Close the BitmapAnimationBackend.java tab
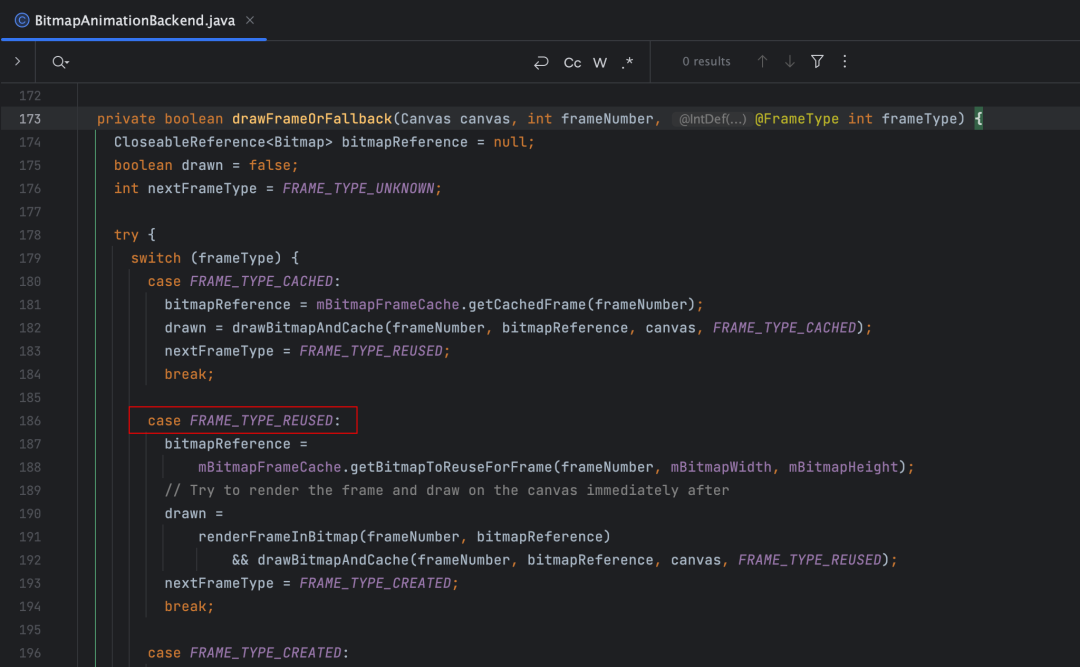The width and height of the screenshot is (1080, 667). (250, 21)
